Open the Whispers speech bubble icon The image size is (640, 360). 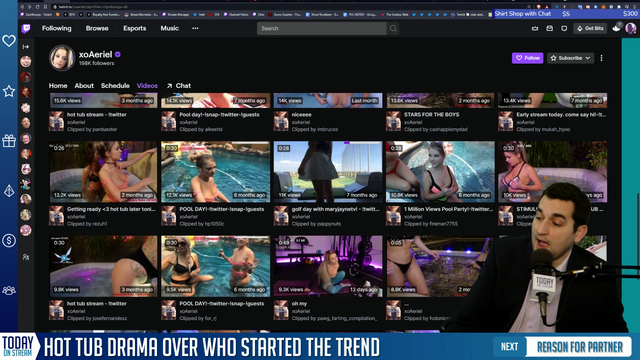click(x=564, y=29)
